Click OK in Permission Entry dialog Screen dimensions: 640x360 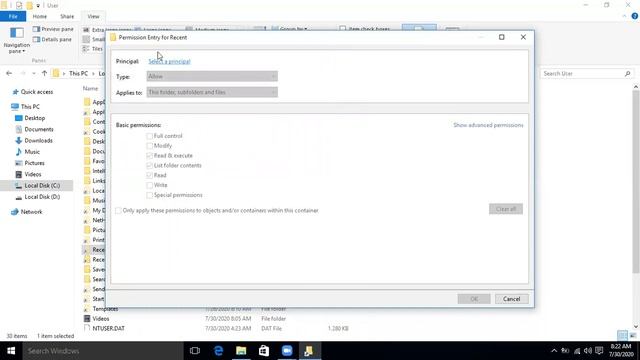[474, 299]
